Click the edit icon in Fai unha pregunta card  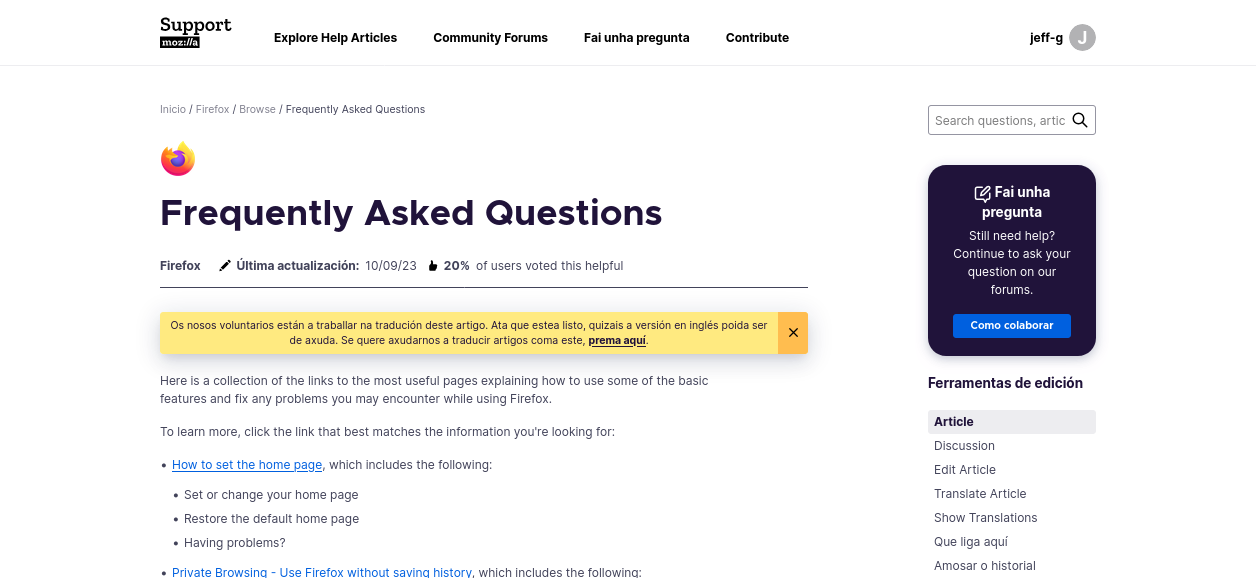tap(982, 193)
